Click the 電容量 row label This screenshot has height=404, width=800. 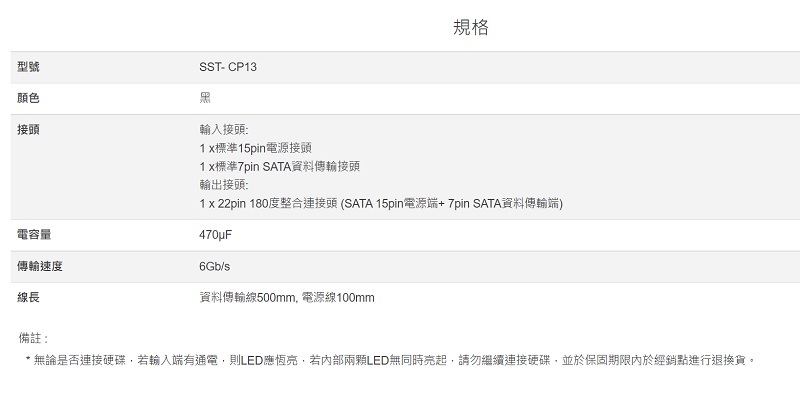[x=34, y=235]
